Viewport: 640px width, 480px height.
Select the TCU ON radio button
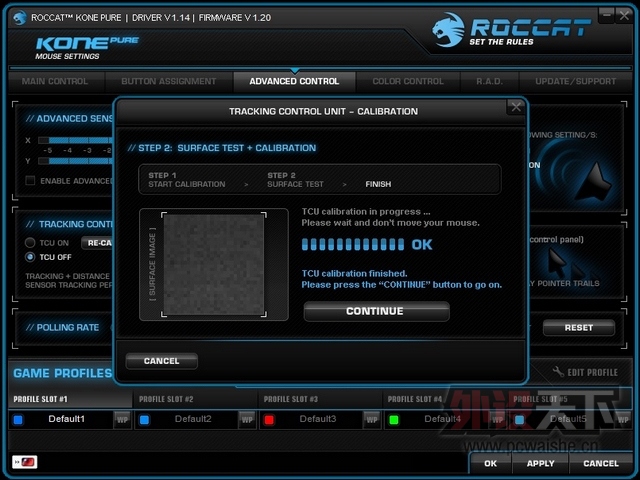[30, 243]
